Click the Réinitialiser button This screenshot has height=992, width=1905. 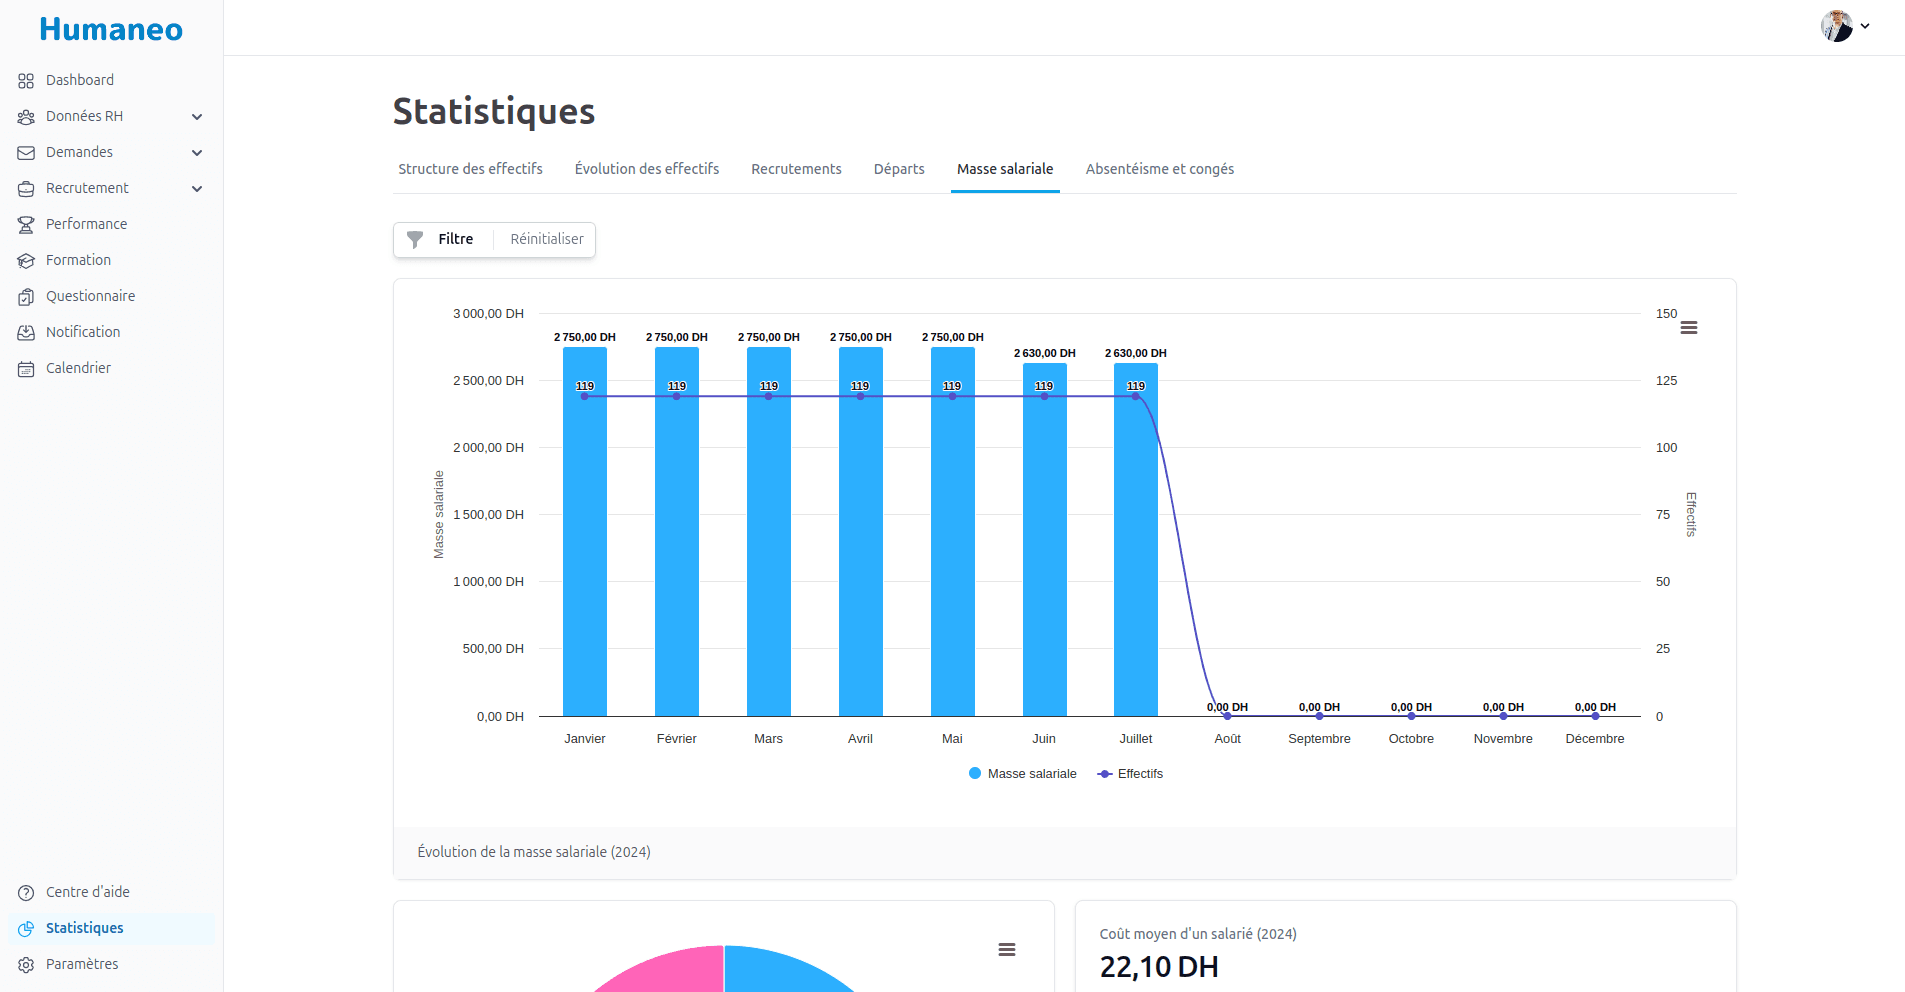pyautogui.click(x=546, y=239)
